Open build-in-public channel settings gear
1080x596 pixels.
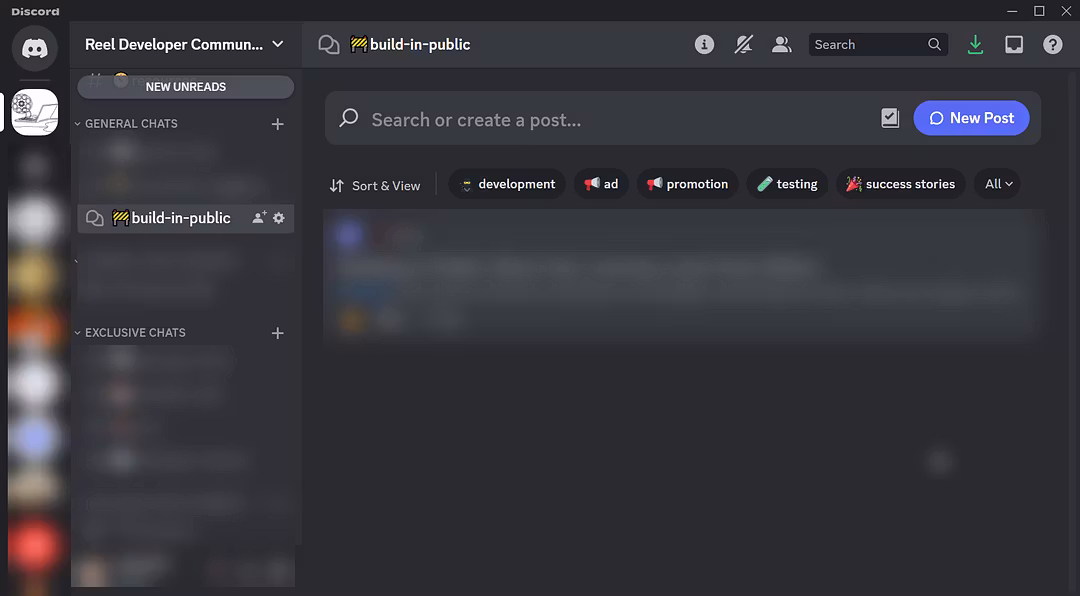coord(279,218)
